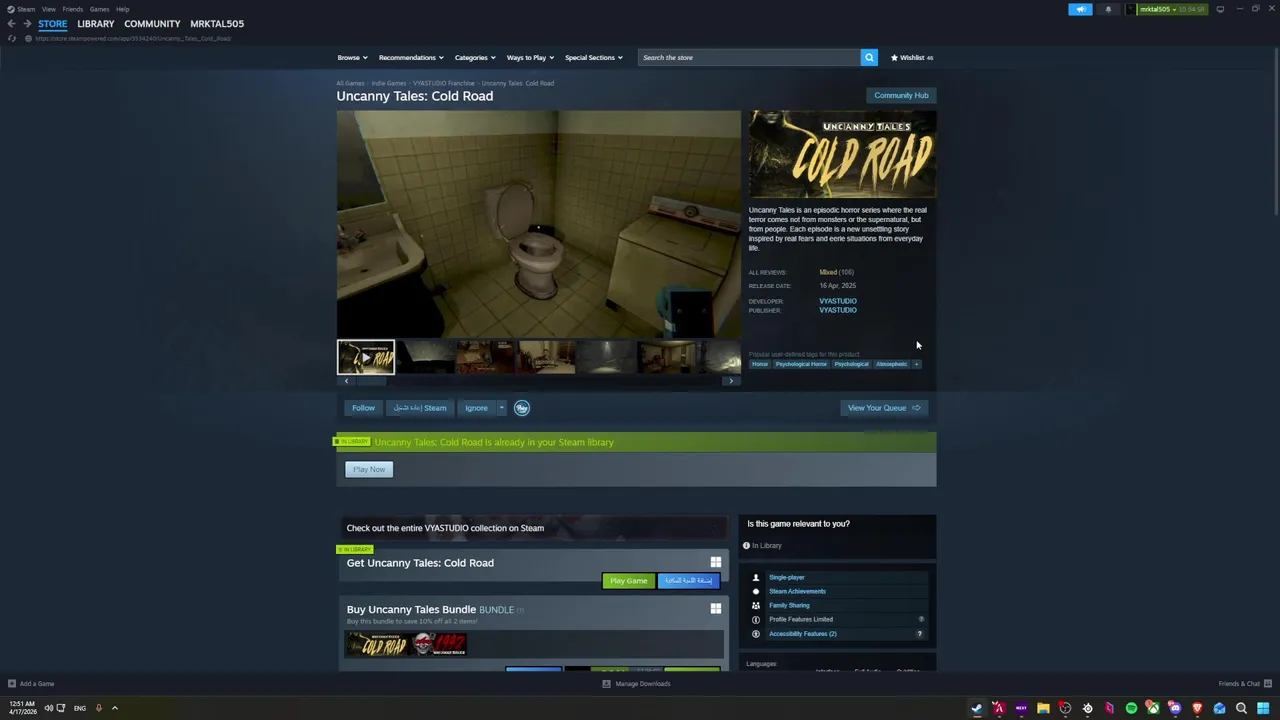1280x720 pixels.
Task: Open the View menu
Action: 48,9
